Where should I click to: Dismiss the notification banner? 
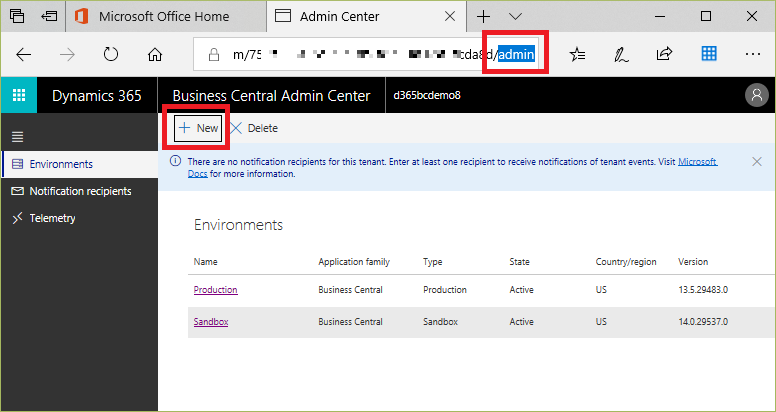tap(757, 161)
